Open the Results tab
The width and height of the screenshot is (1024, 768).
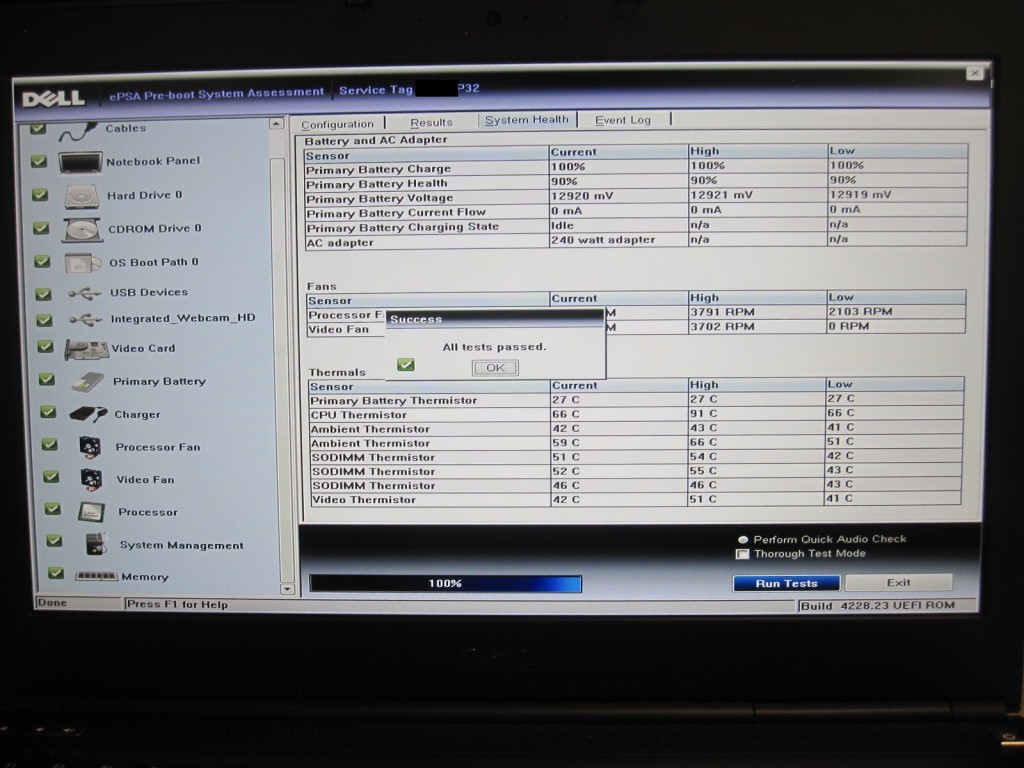(x=431, y=122)
